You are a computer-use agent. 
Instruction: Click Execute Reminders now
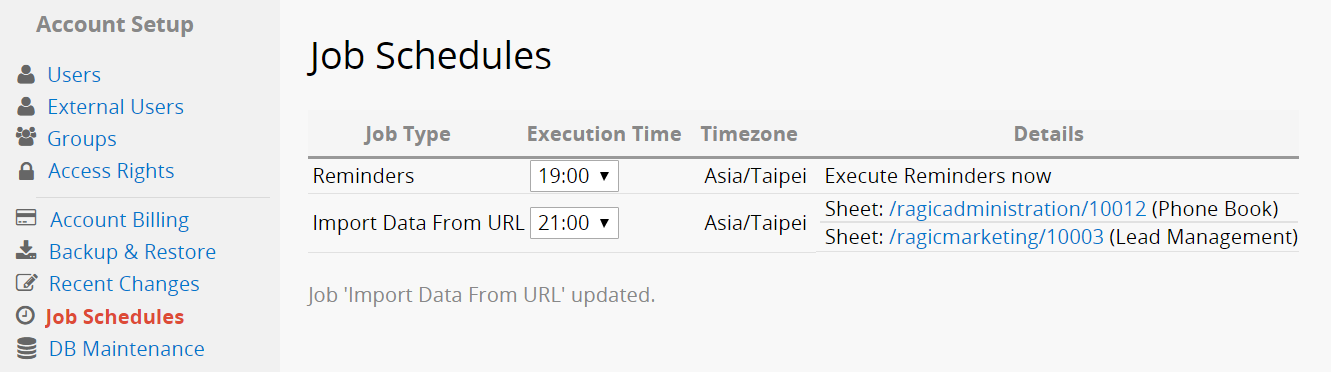pyautogui.click(x=938, y=176)
